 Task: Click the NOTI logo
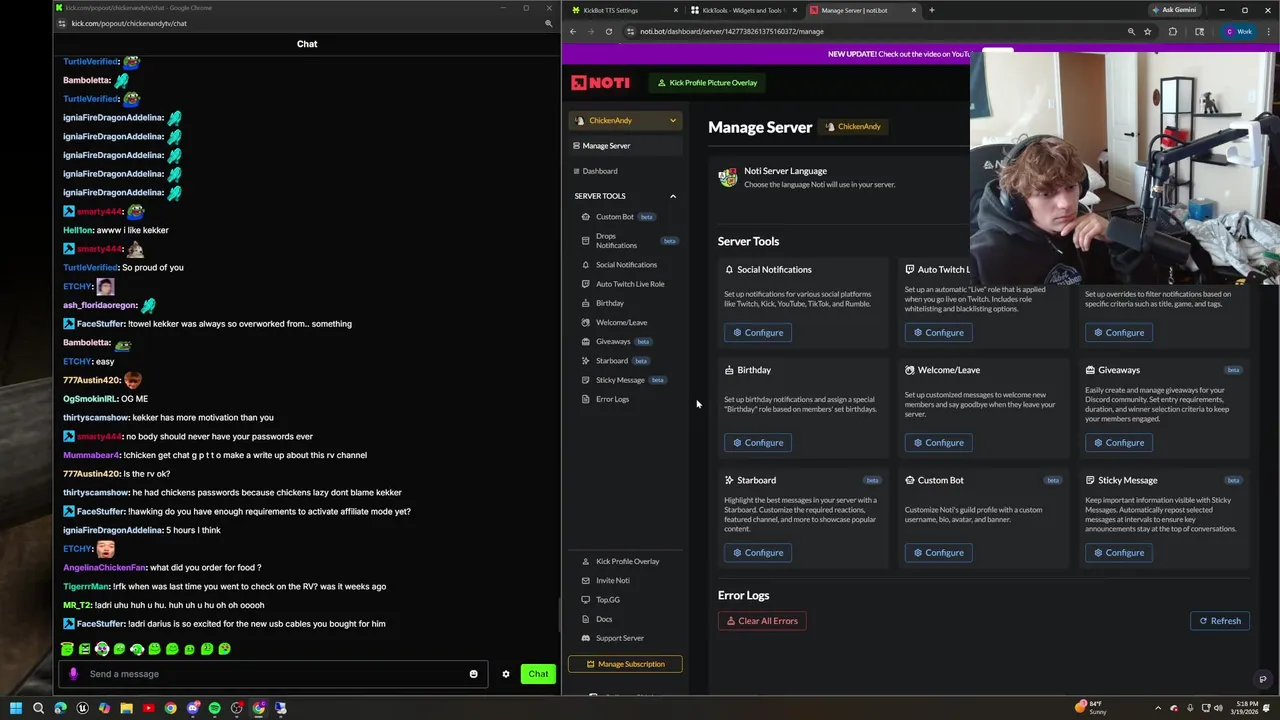600,83
